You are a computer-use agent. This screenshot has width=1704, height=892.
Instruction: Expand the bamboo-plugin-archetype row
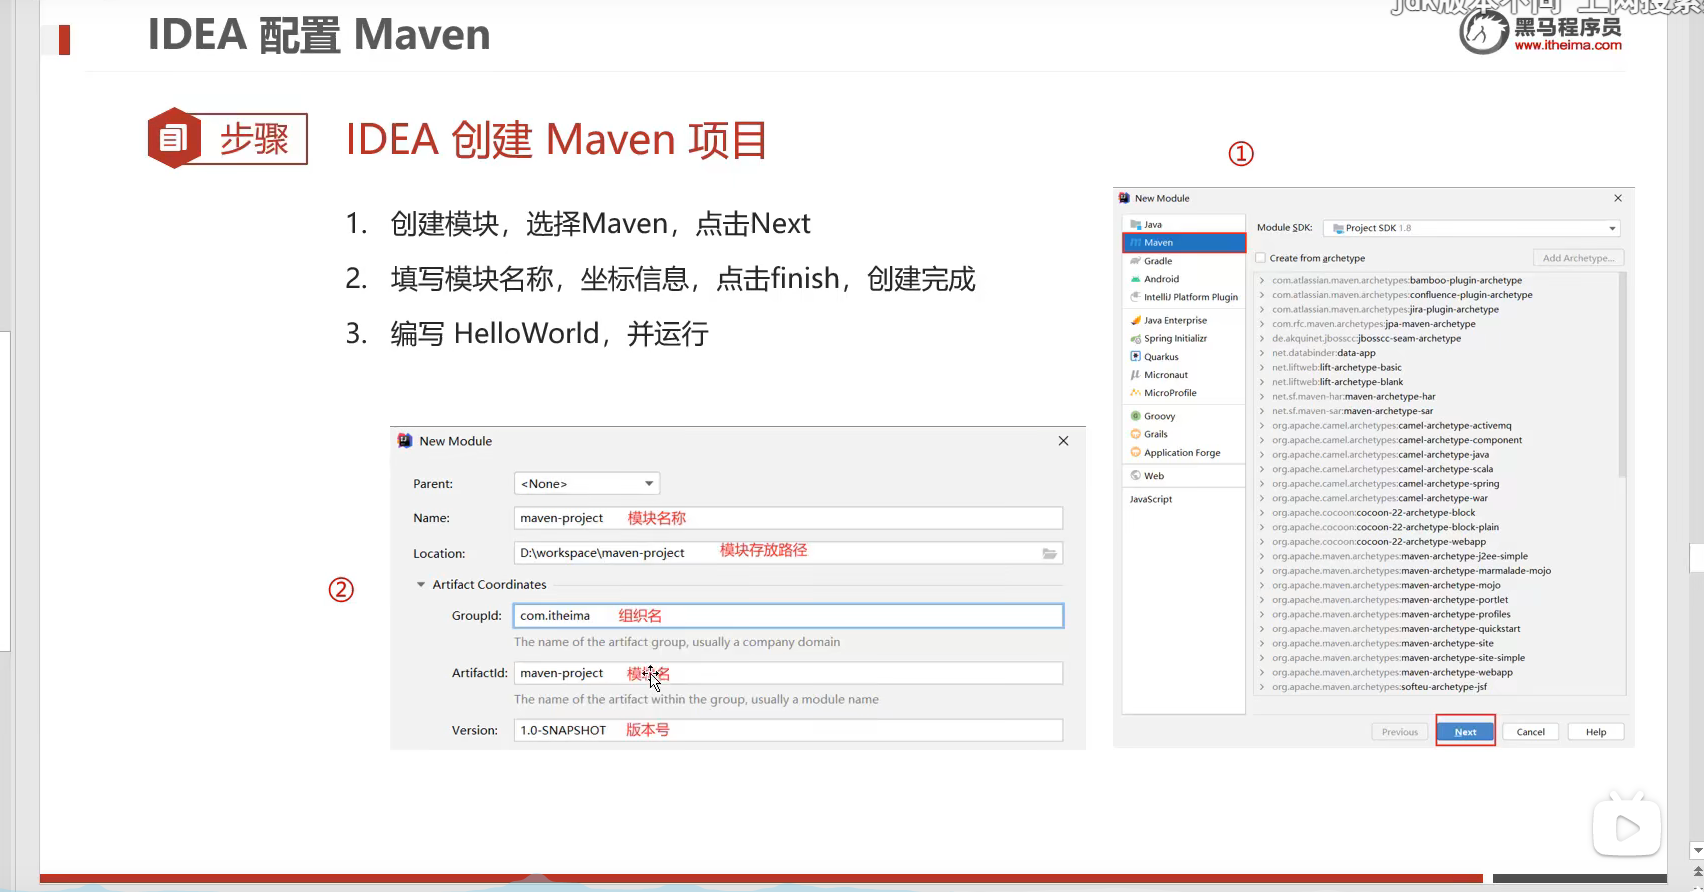tap(1262, 281)
